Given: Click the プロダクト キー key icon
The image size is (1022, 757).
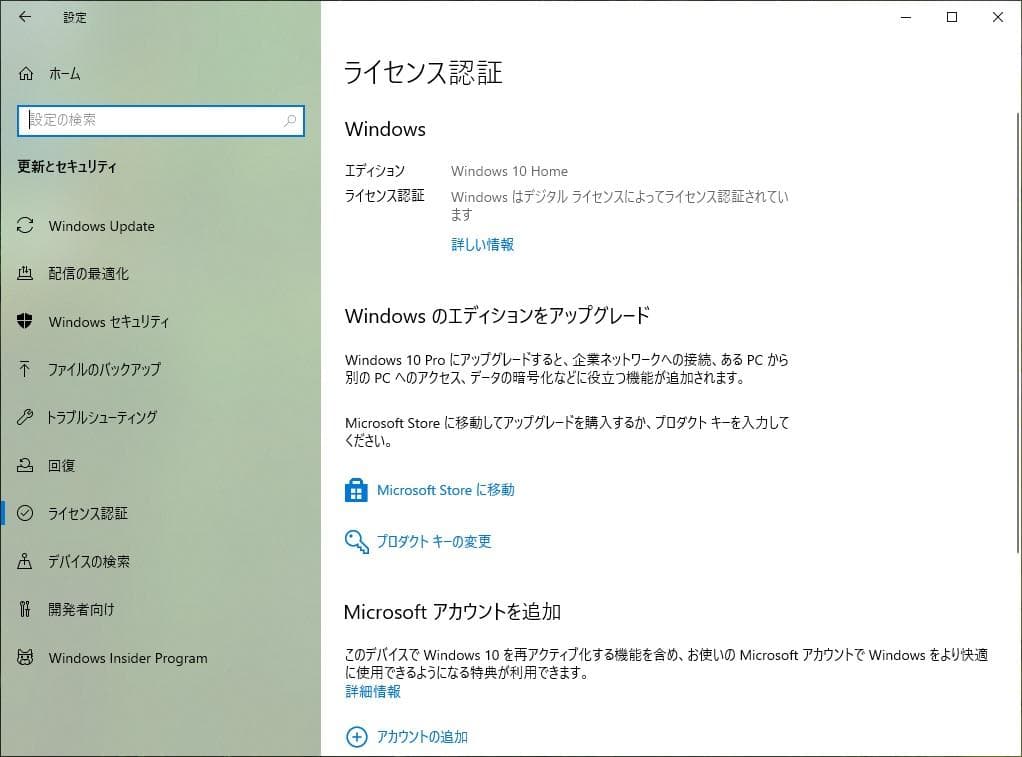Looking at the screenshot, I should 356,541.
